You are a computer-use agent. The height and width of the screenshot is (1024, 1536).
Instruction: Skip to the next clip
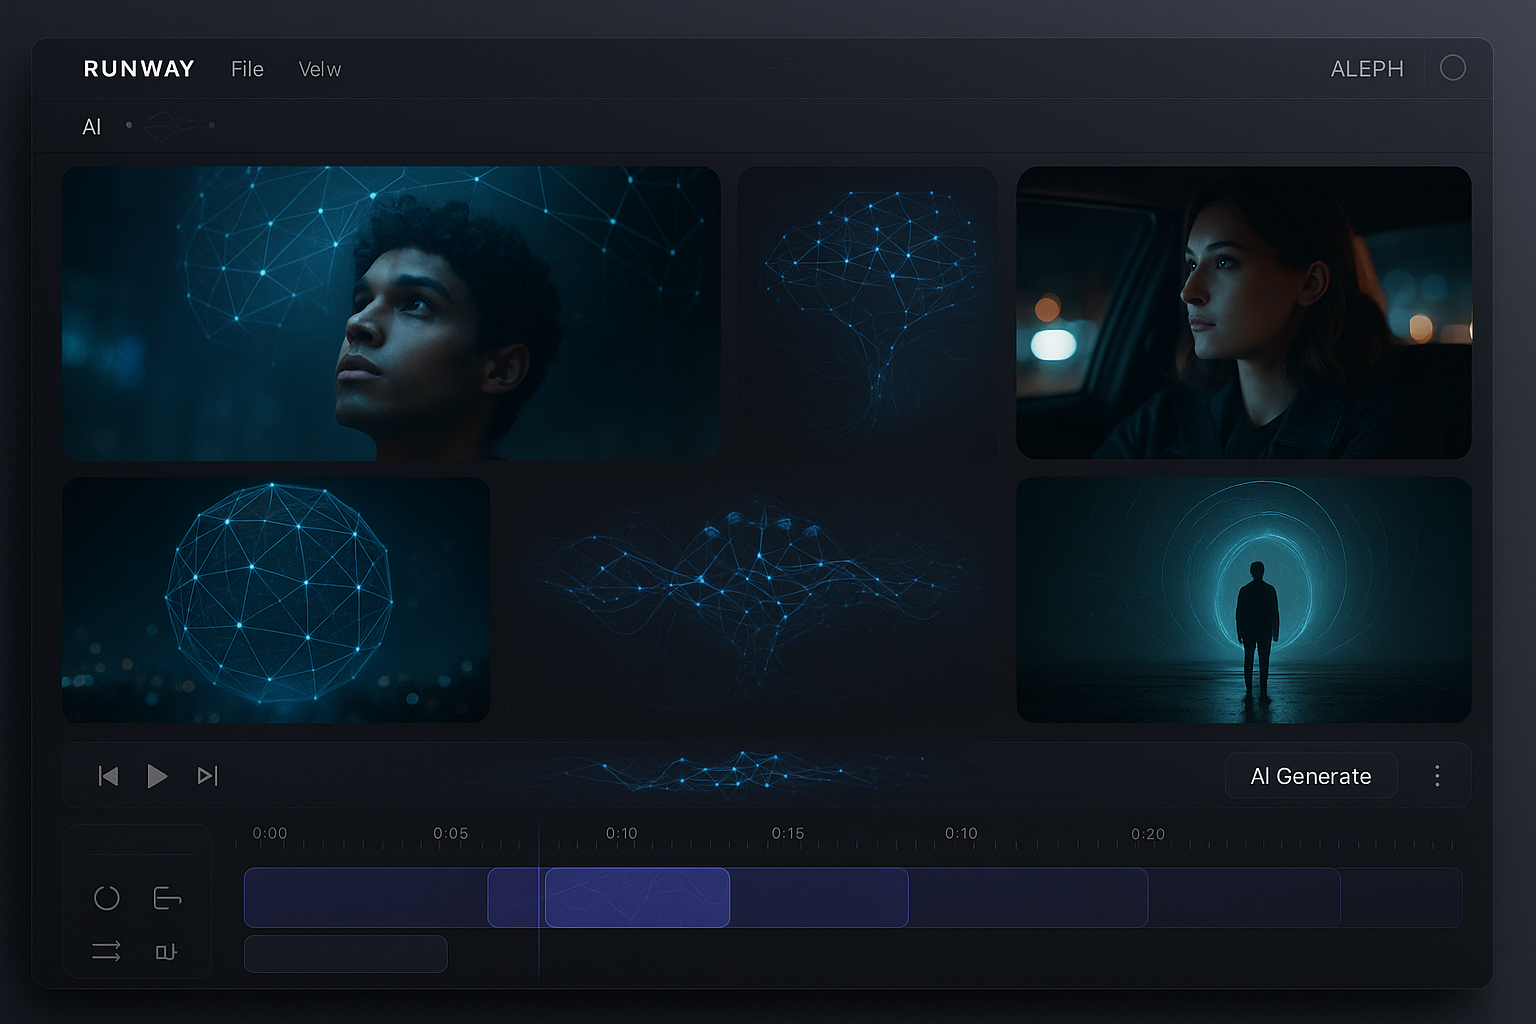coord(207,776)
